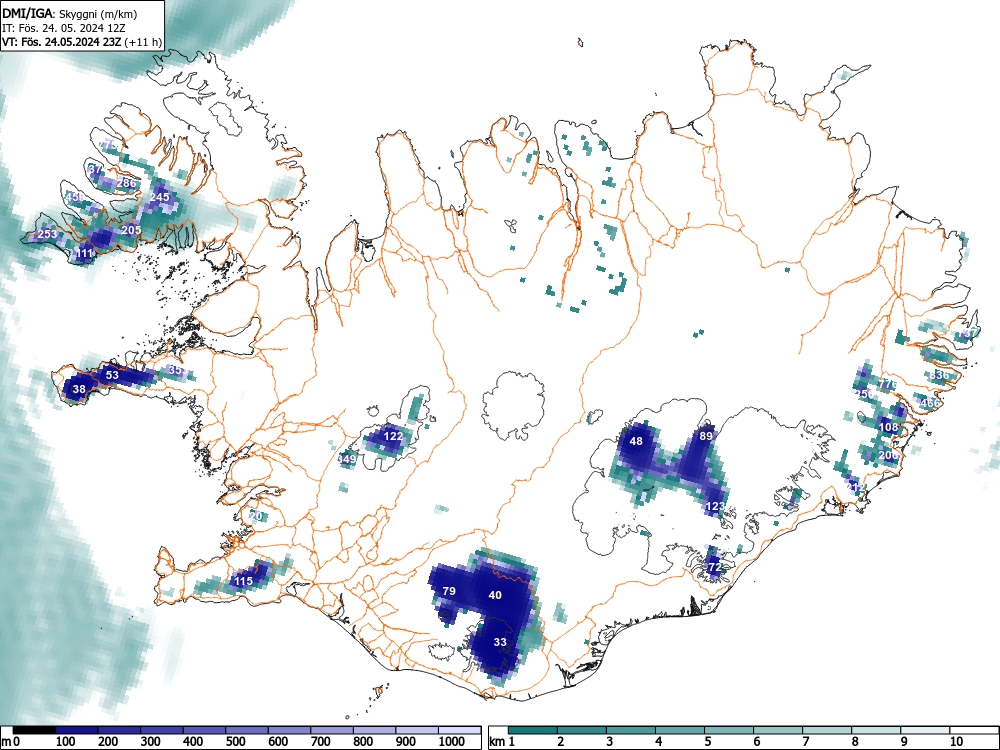The width and height of the screenshot is (1000, 750).
Task: Click the visibility value 89 on the map
Action: pos(706,436)
